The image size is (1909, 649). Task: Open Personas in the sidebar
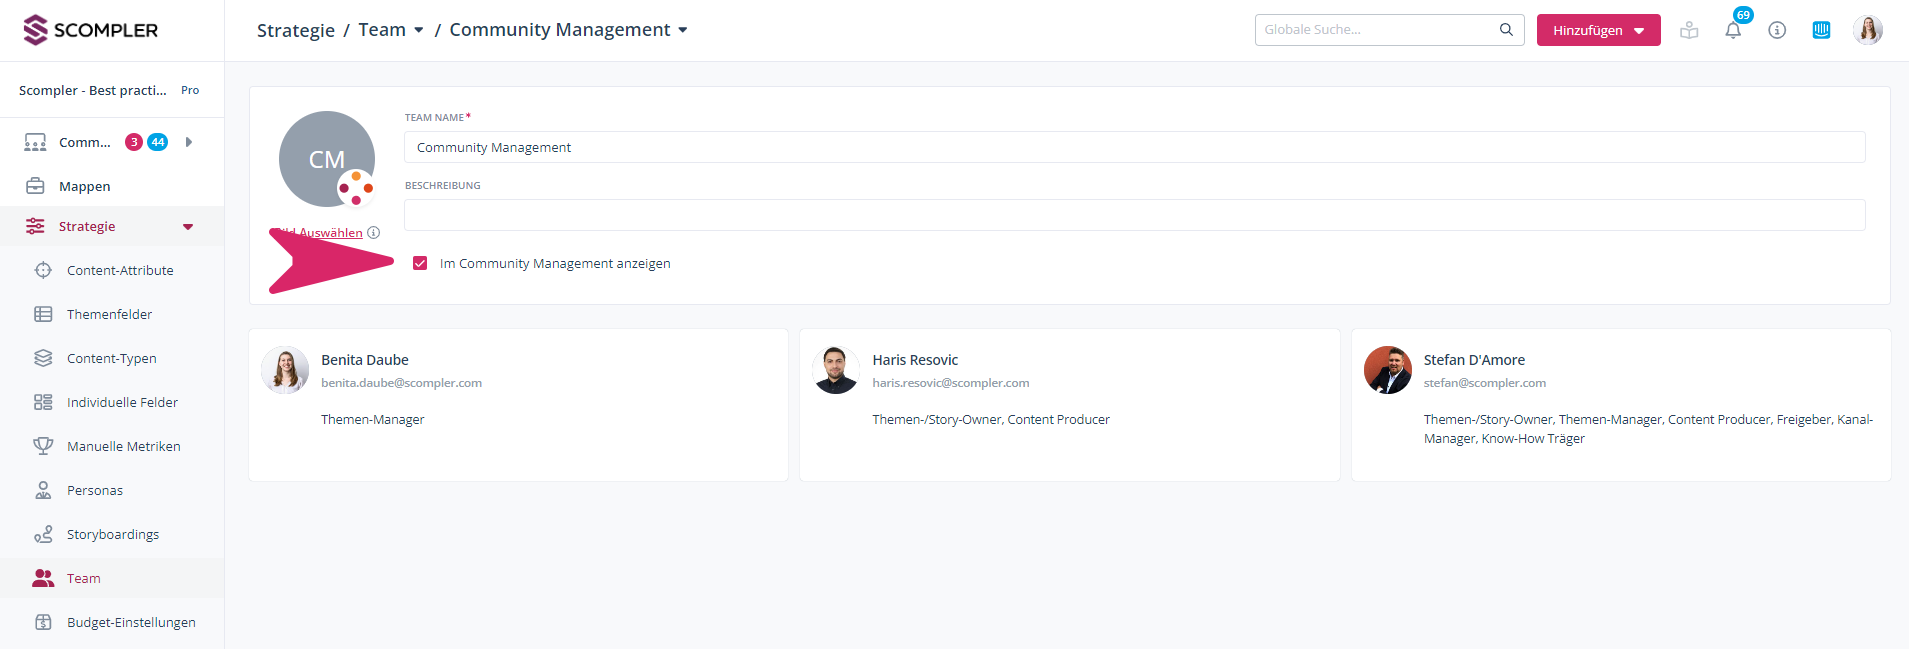tap(95, 490)
